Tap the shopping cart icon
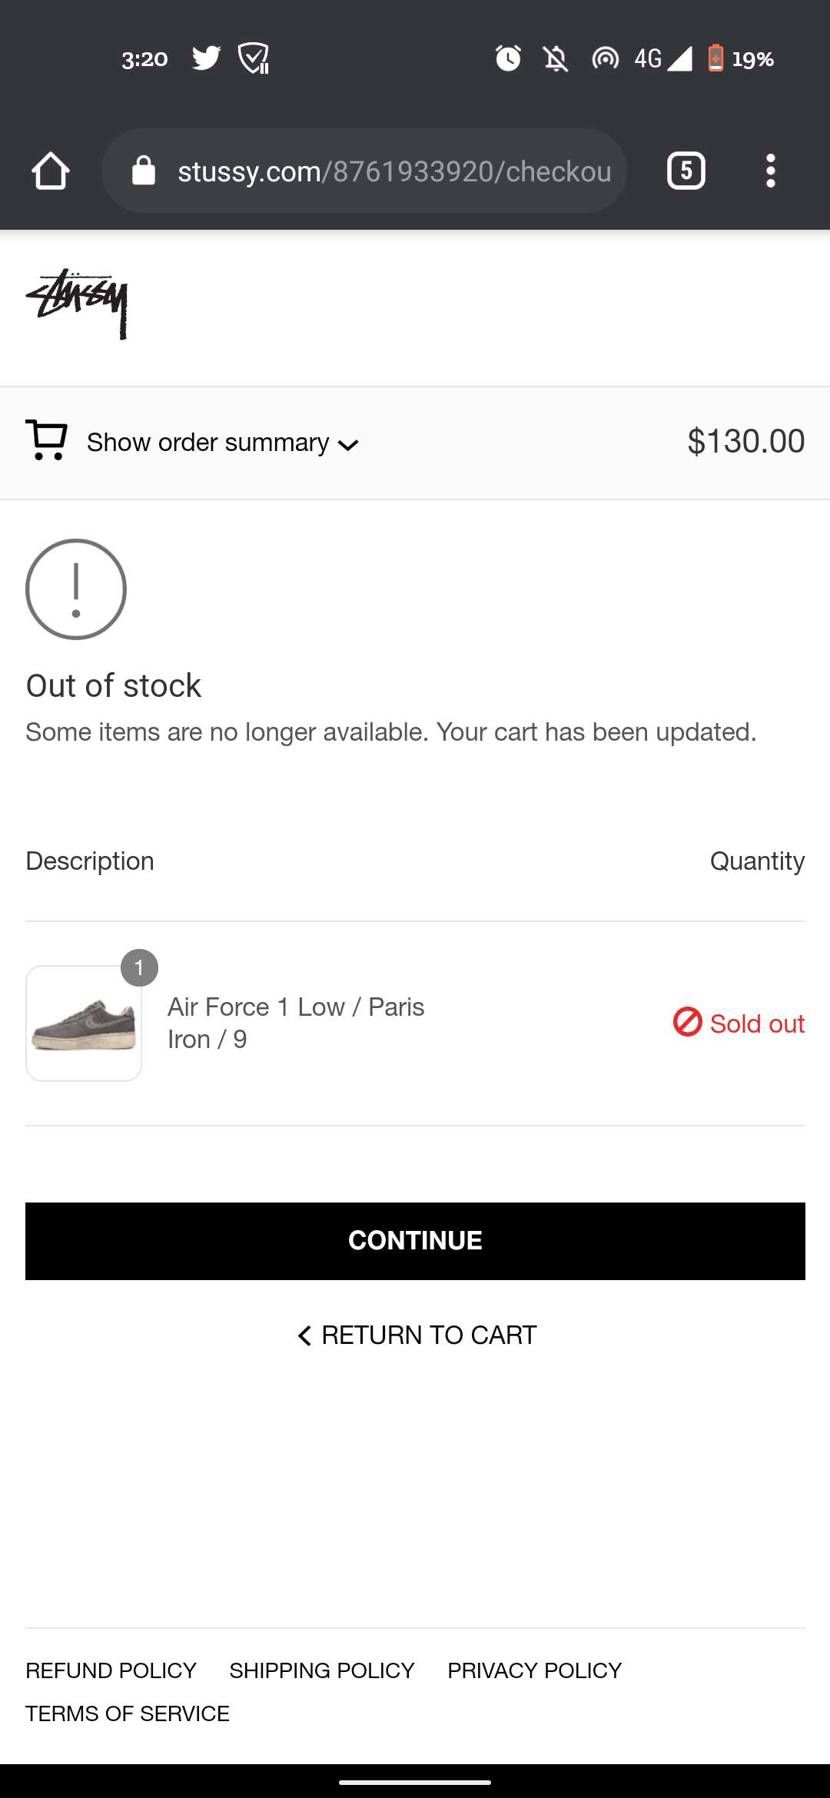830x1798 pixels. coord(46,441)
